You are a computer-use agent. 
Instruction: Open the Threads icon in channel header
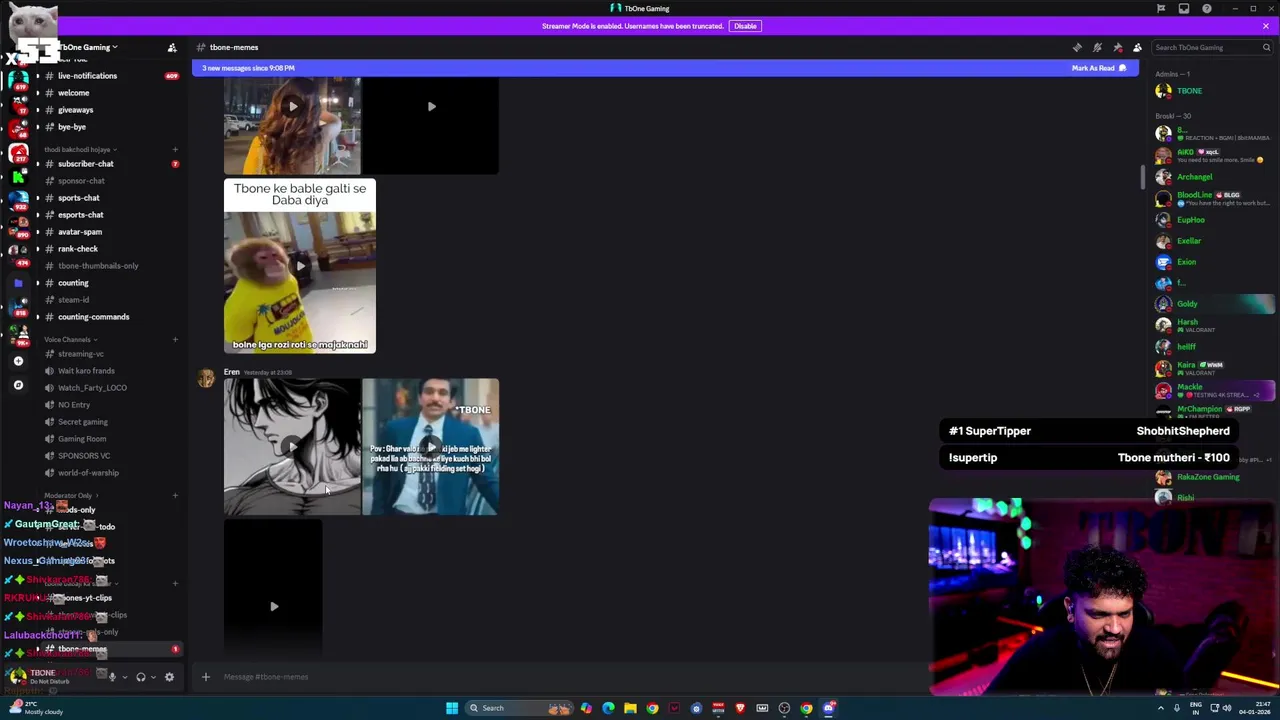click(1077, 47)
